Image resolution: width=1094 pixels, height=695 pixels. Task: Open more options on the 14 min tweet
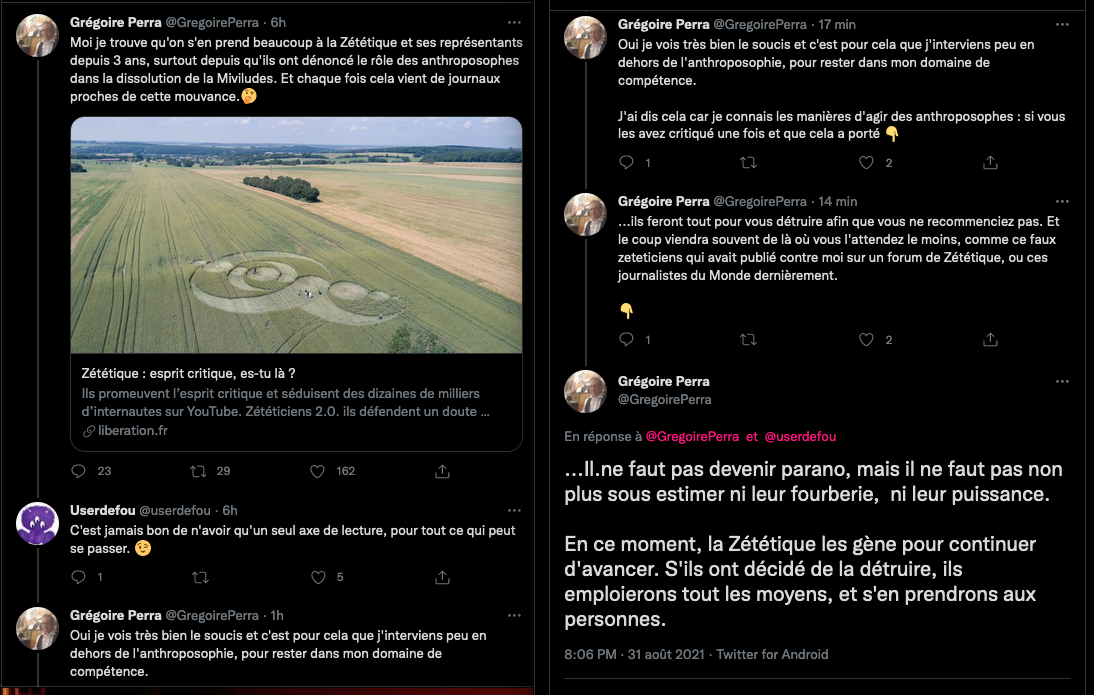point(1062,201)
